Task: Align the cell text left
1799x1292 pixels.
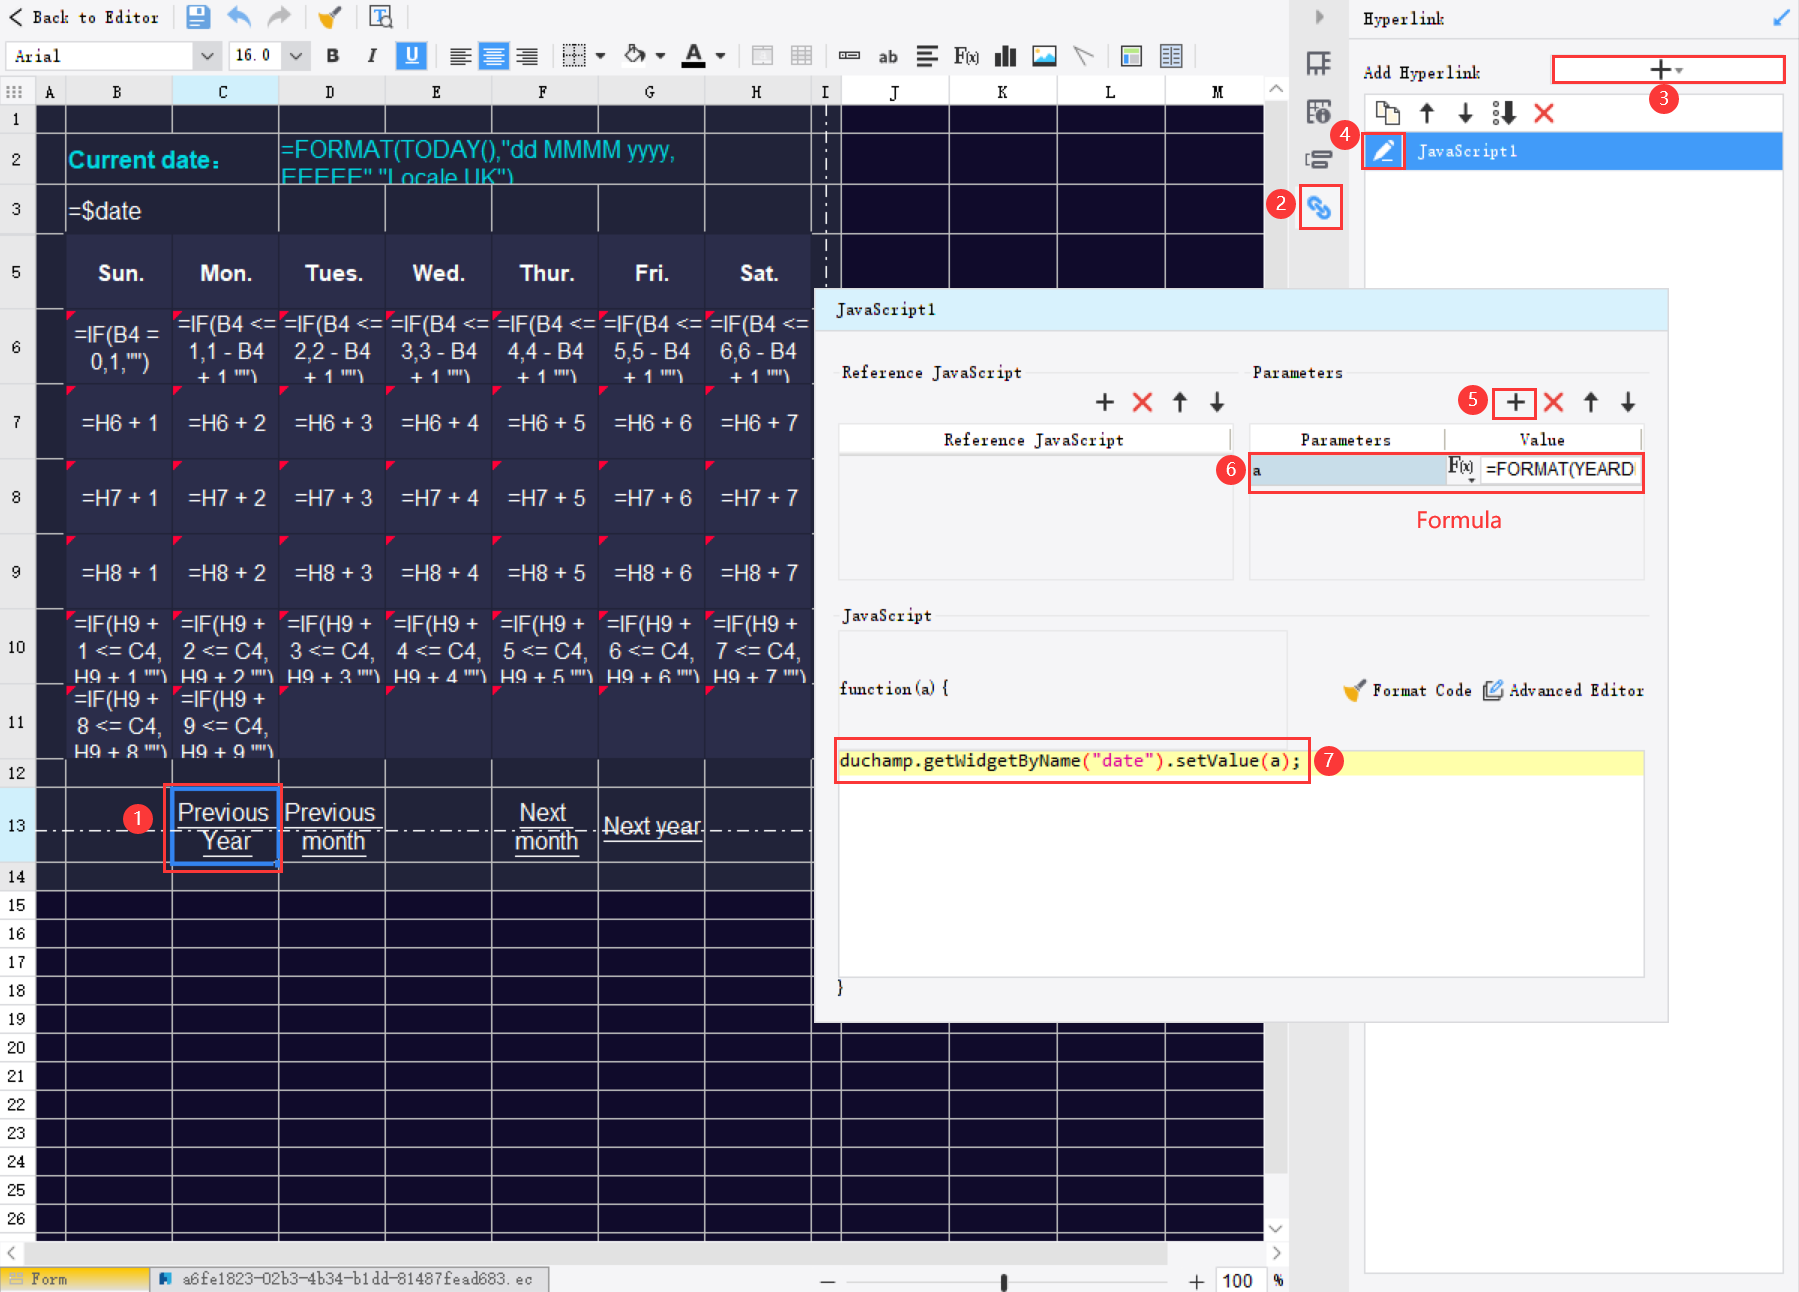Action: 460,56
